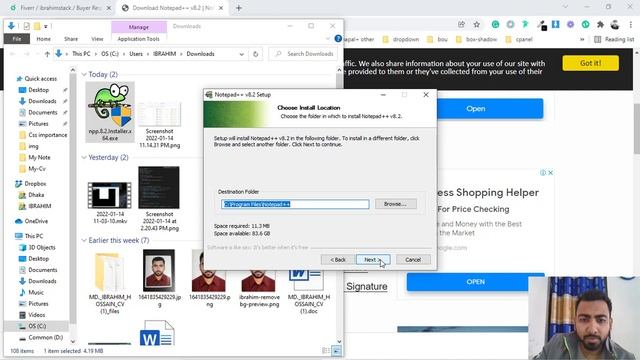Screen dimensions: 640x360
Task: Open This PC in navigation pane
Action: pos(33,236)
